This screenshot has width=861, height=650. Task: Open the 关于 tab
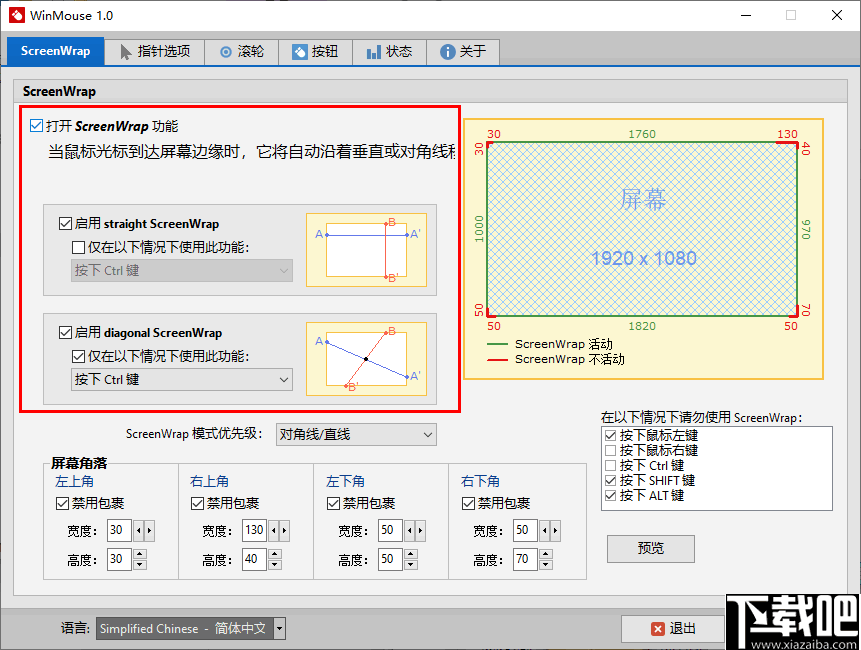(463, 52)
